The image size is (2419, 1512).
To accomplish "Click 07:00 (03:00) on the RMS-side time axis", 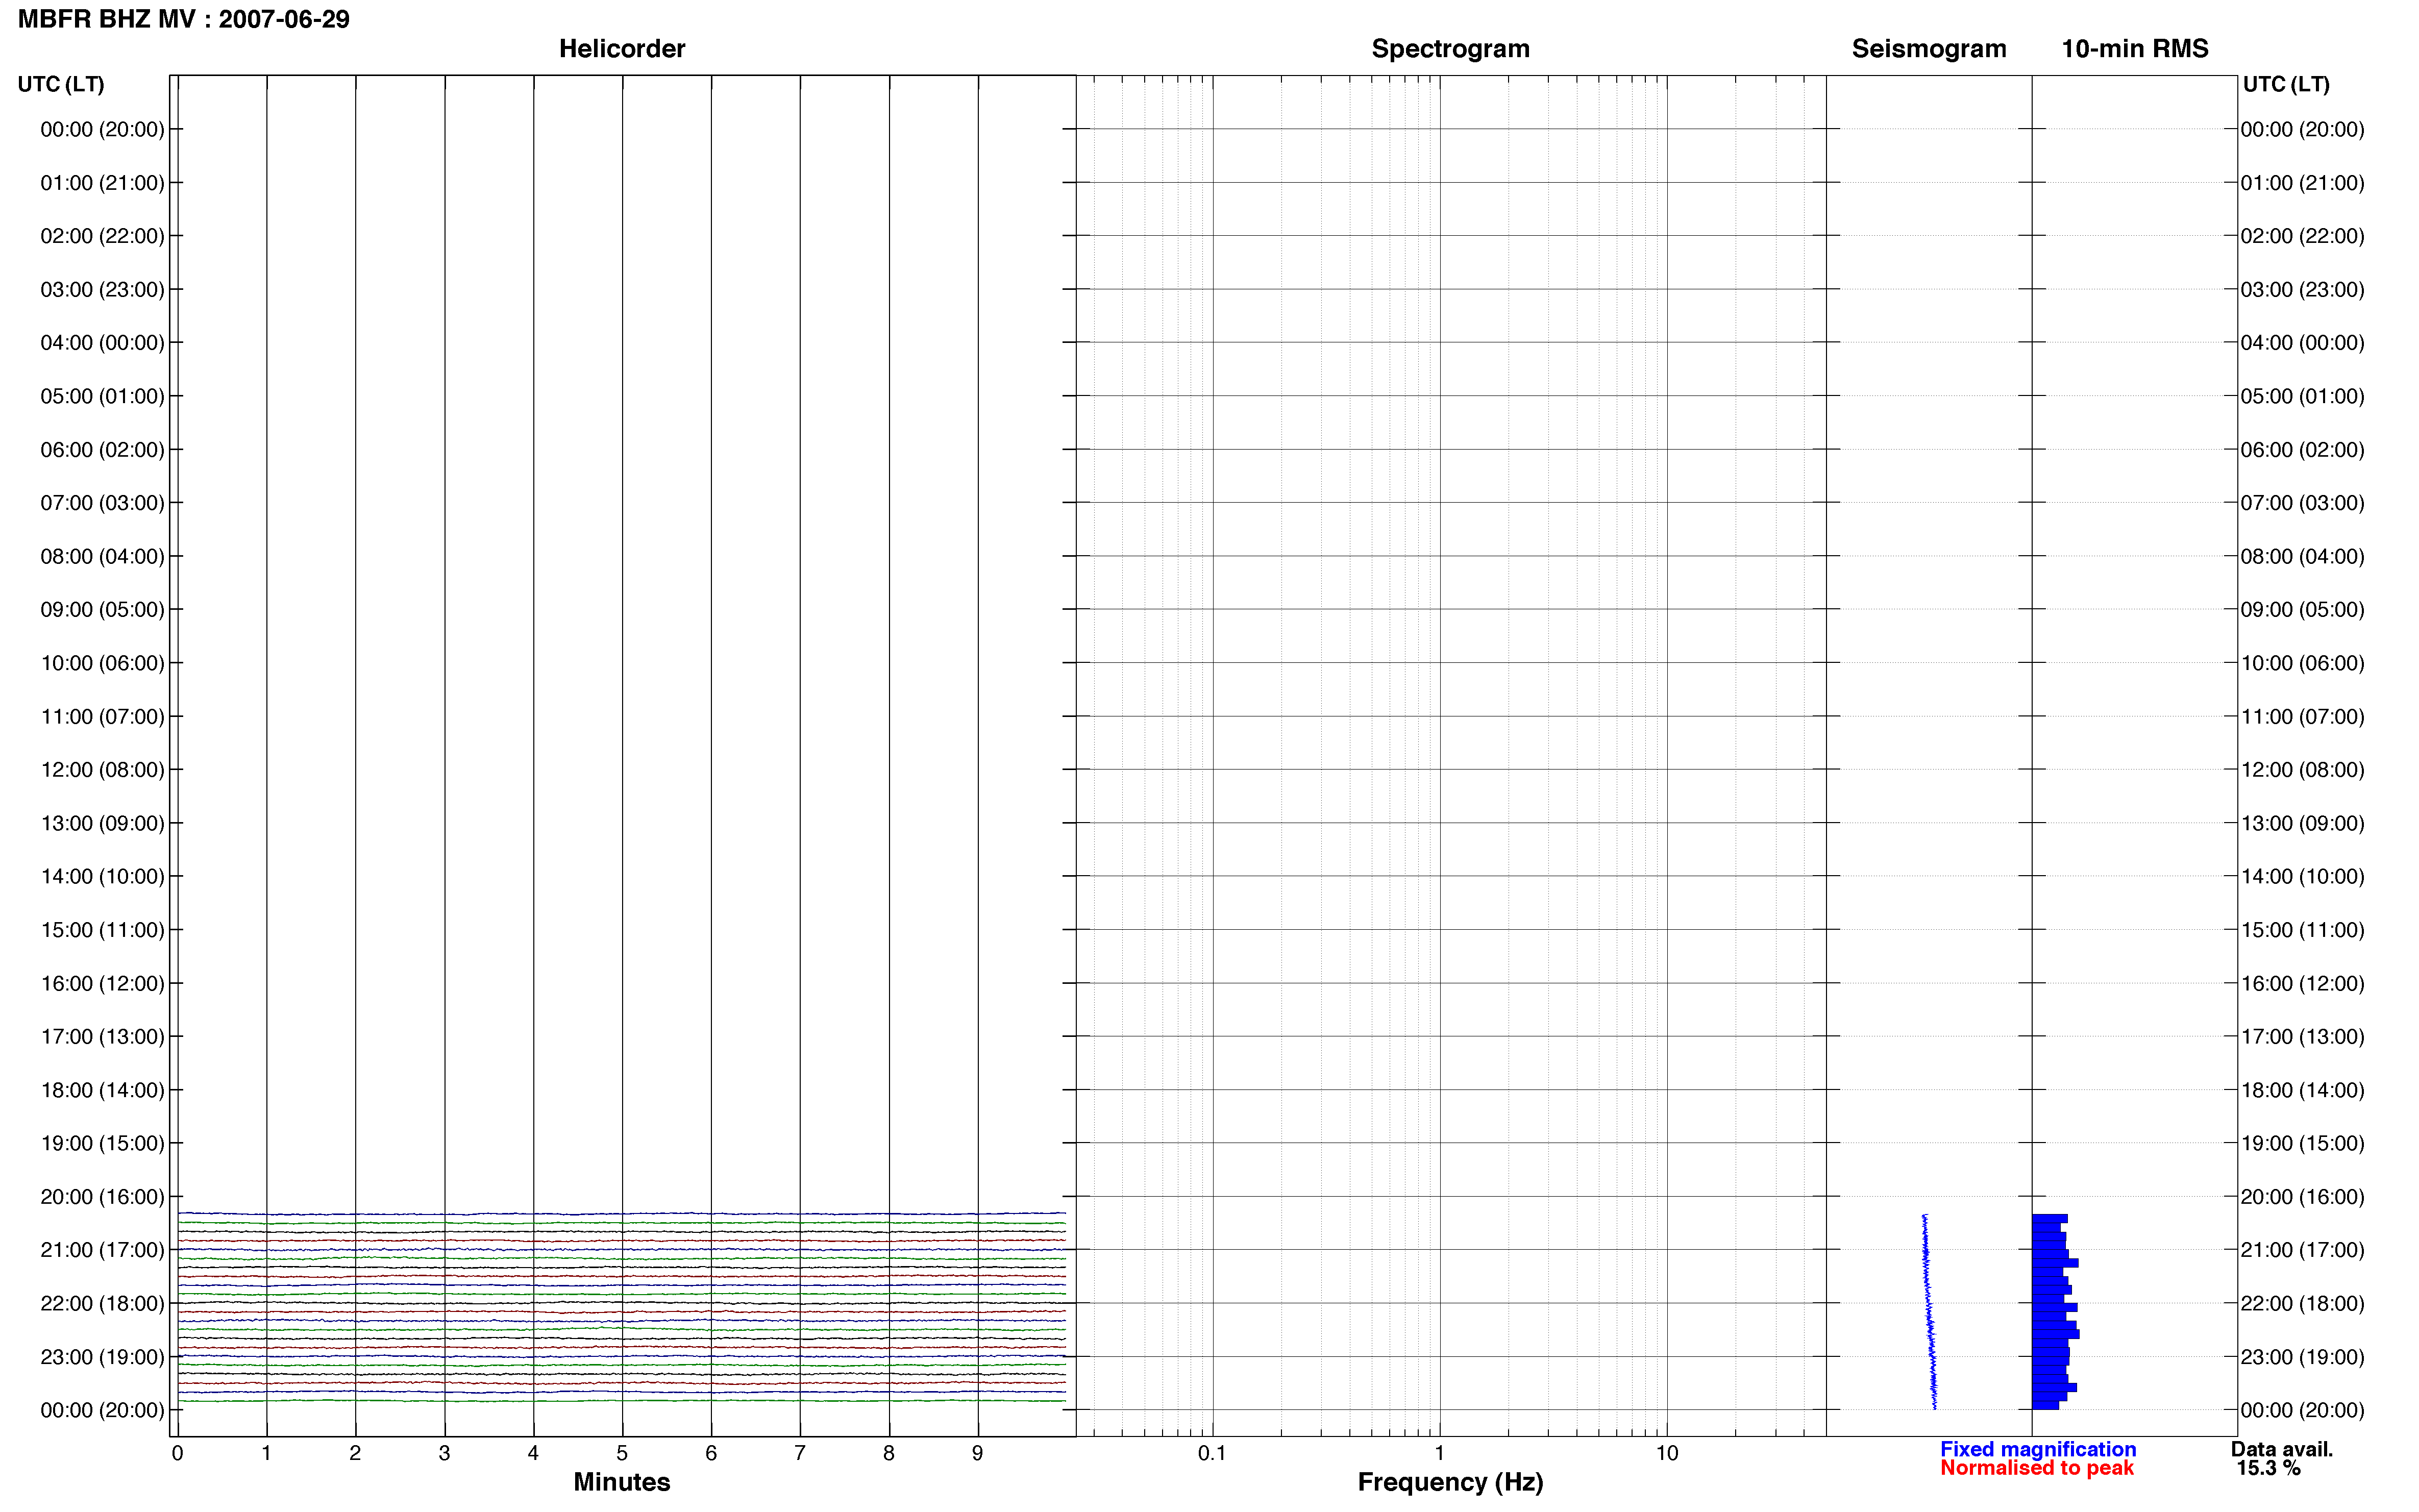I will click(2302, 503).
